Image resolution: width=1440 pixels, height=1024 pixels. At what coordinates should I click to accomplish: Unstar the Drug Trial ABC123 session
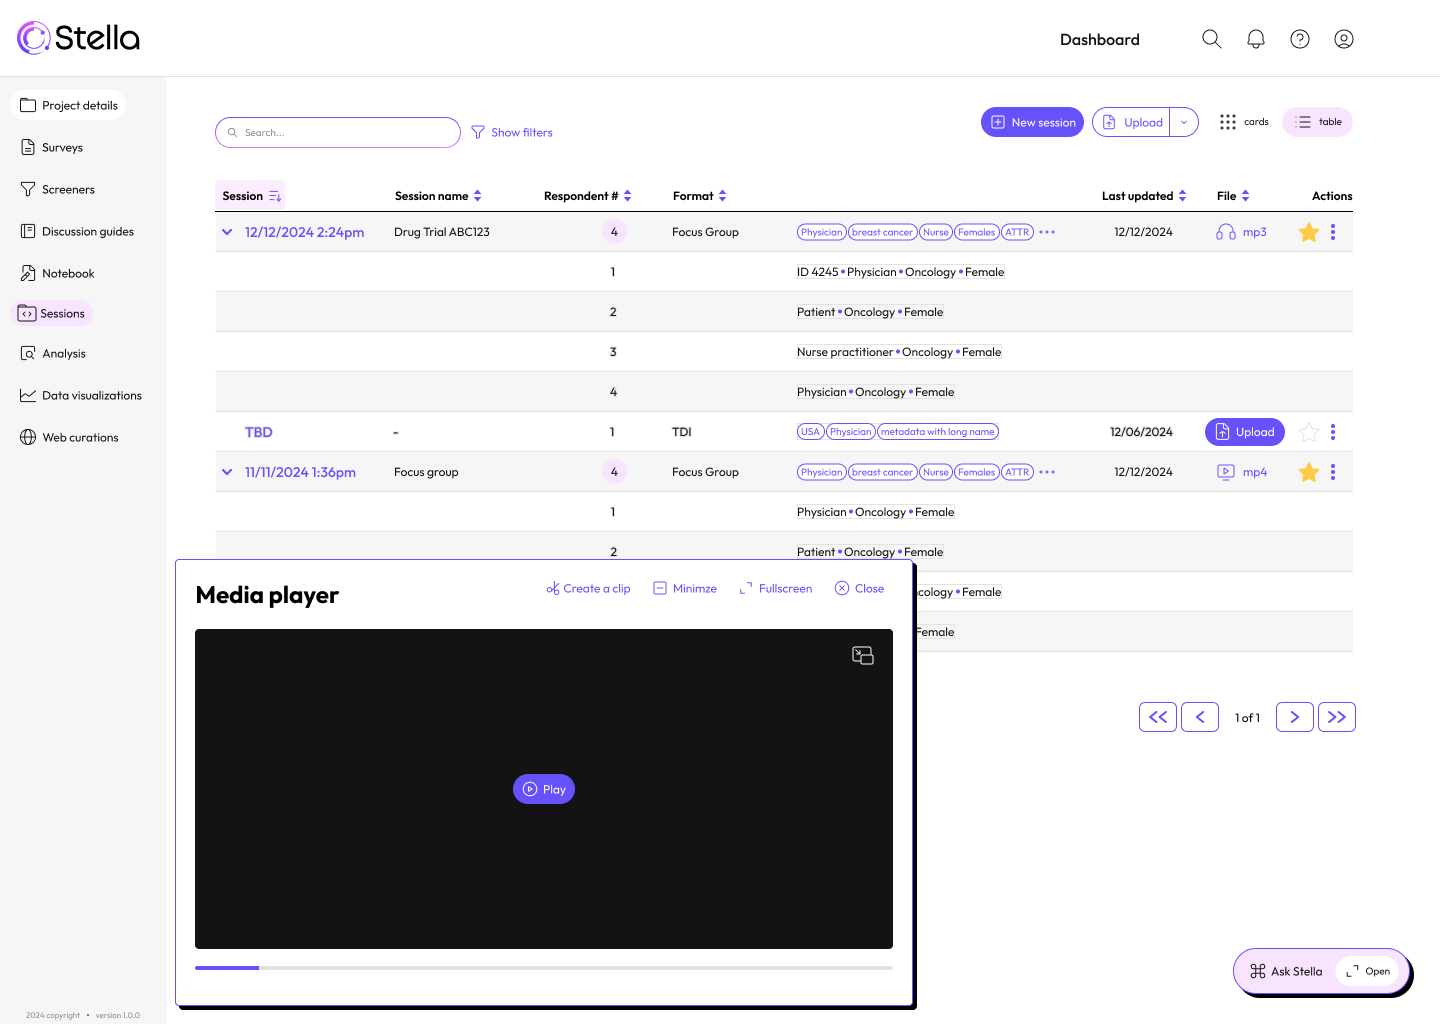[x=1308, y=232]
